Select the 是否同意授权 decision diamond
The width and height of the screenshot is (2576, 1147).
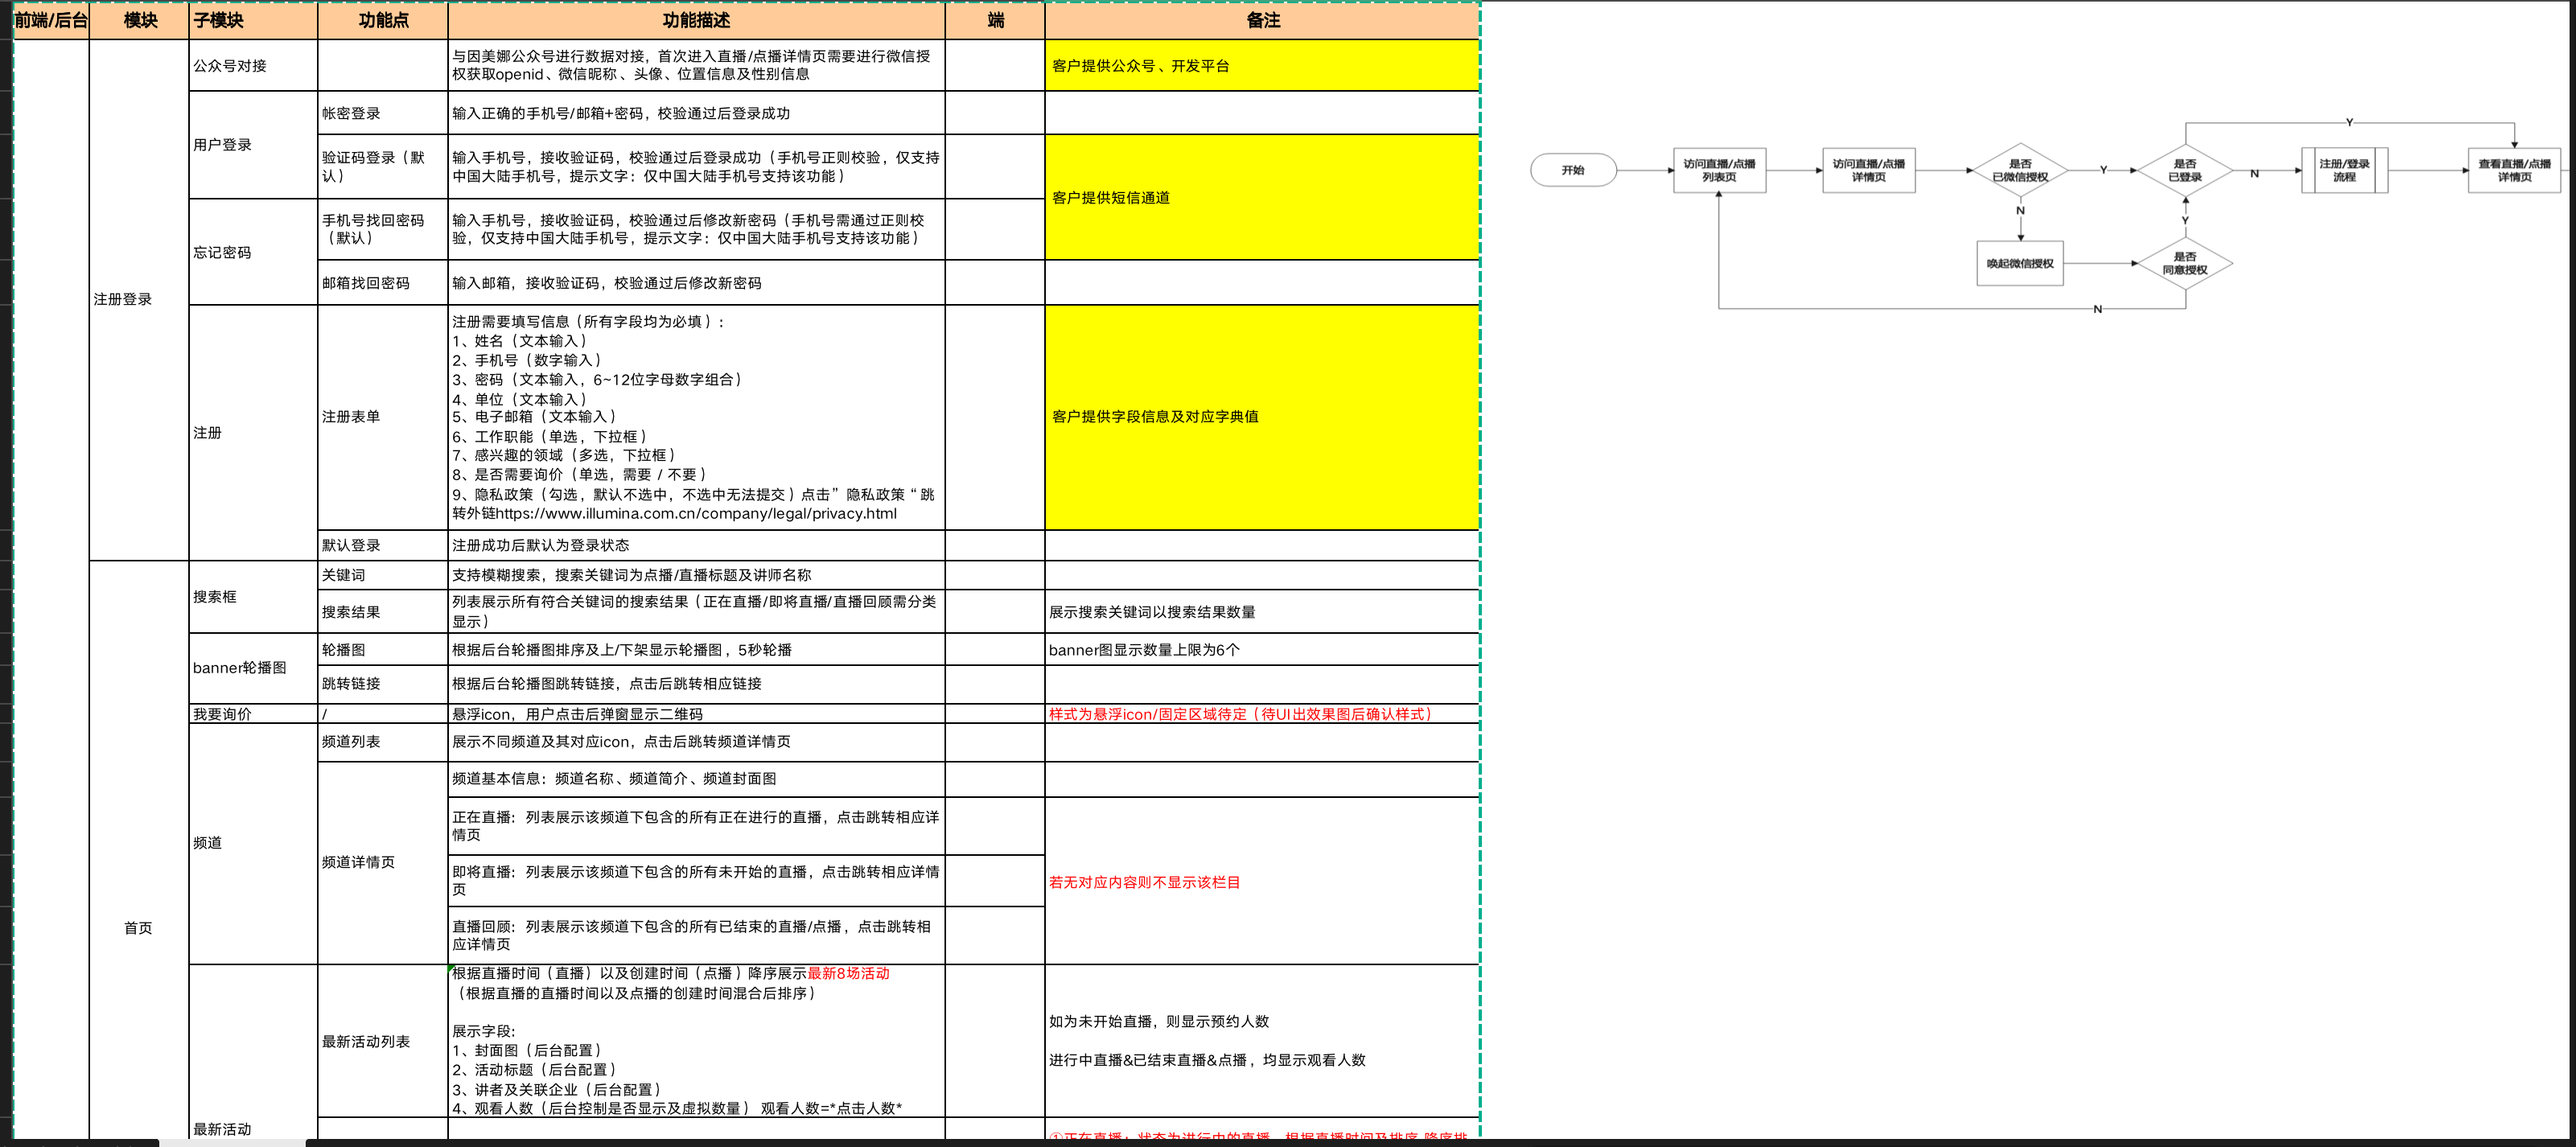(x=2185, y=263)
